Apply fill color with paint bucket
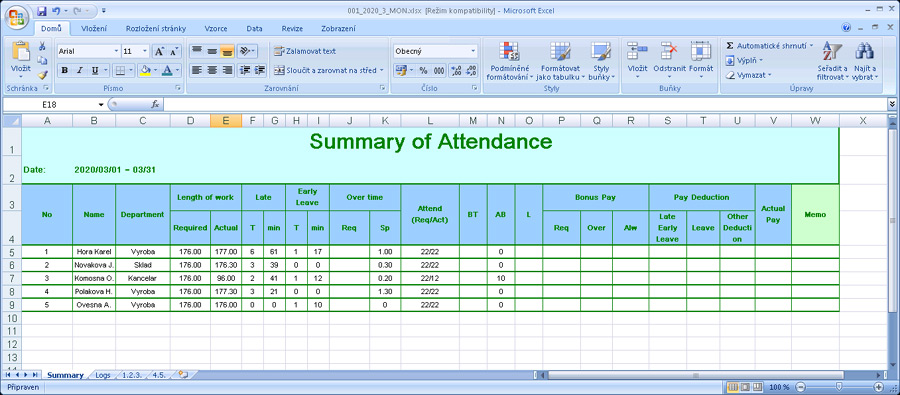Image resolution: width=900 pixels, height=395 pixels. pos(145,71)
